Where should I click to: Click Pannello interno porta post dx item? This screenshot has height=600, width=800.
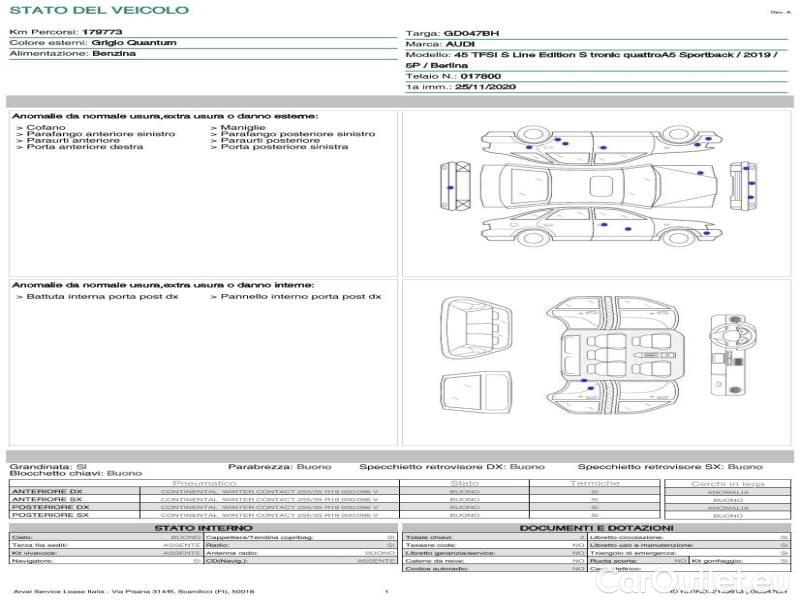(300, 296)
